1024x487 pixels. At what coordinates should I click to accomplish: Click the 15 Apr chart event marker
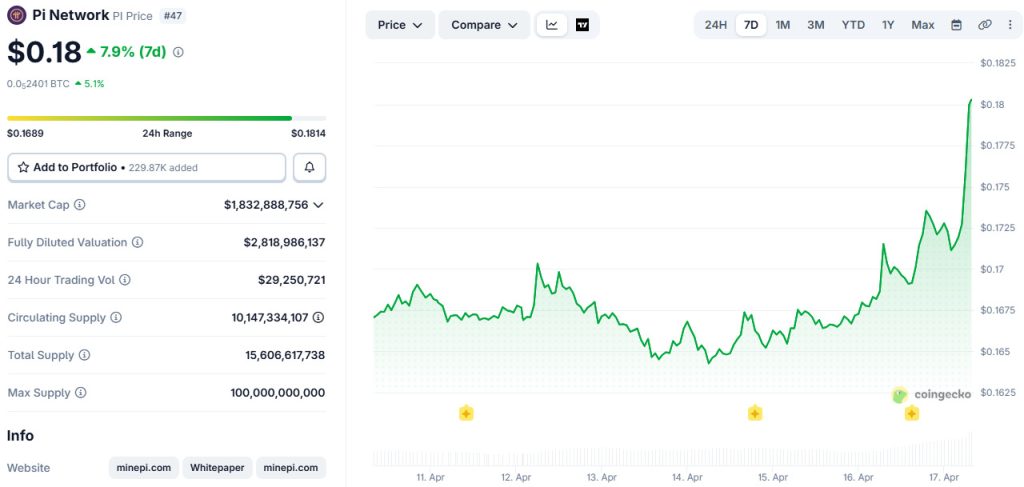point(755,413)
